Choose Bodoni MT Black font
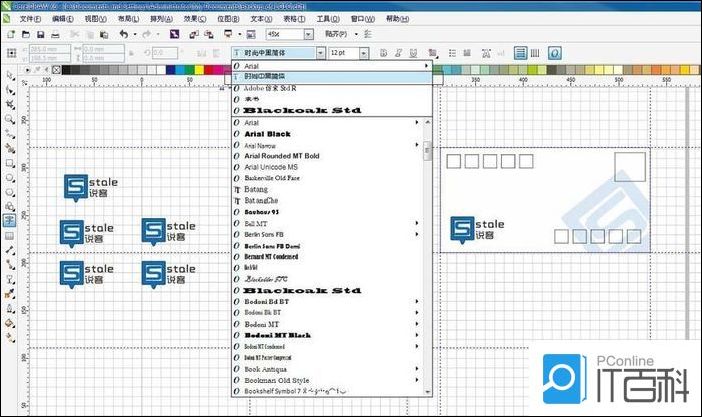The height and width of the screenshot is (417, 702). 278,335
